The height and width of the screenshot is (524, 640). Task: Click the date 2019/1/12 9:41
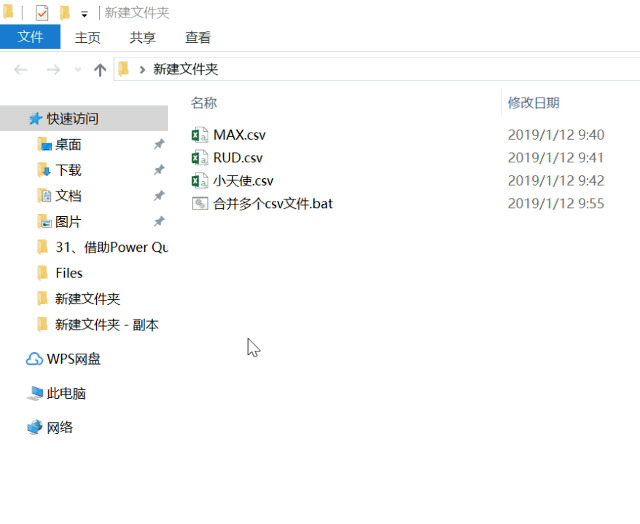(x=556, y=158)
